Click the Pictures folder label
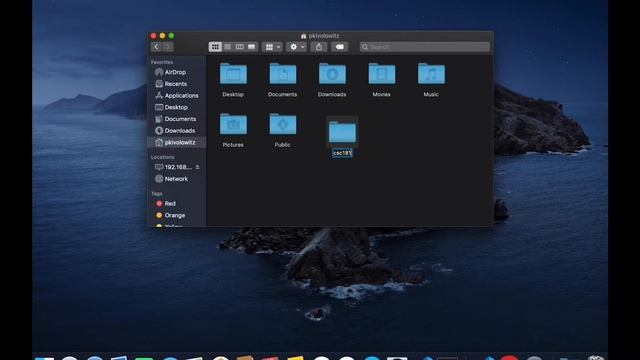This screenshot has height=360, width=640. tap(233, 145)
